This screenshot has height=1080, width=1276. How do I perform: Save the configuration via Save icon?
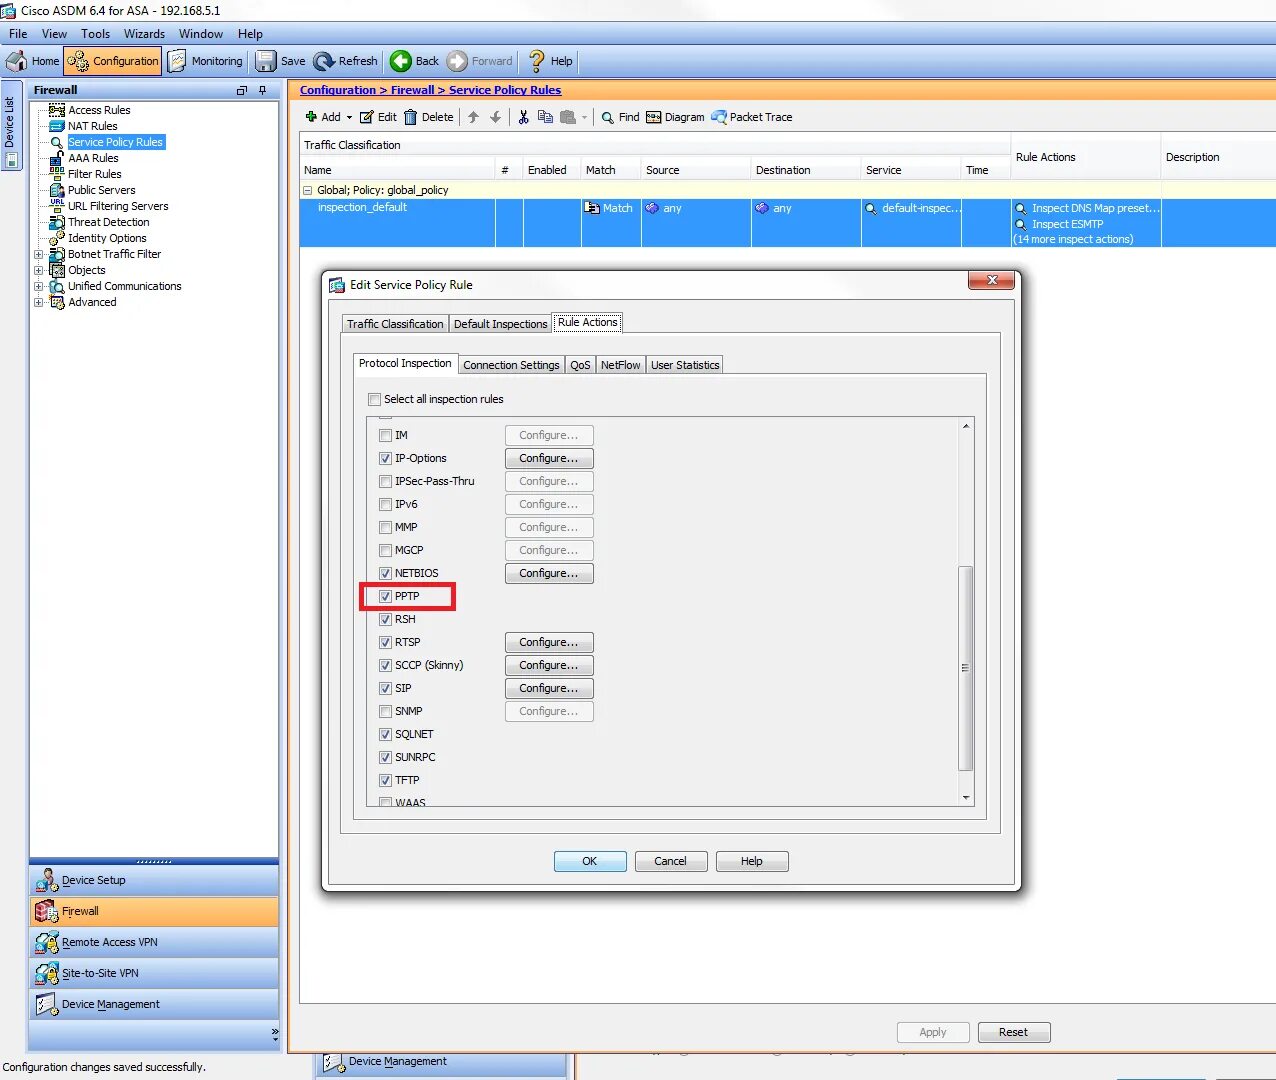click(280, 61)
